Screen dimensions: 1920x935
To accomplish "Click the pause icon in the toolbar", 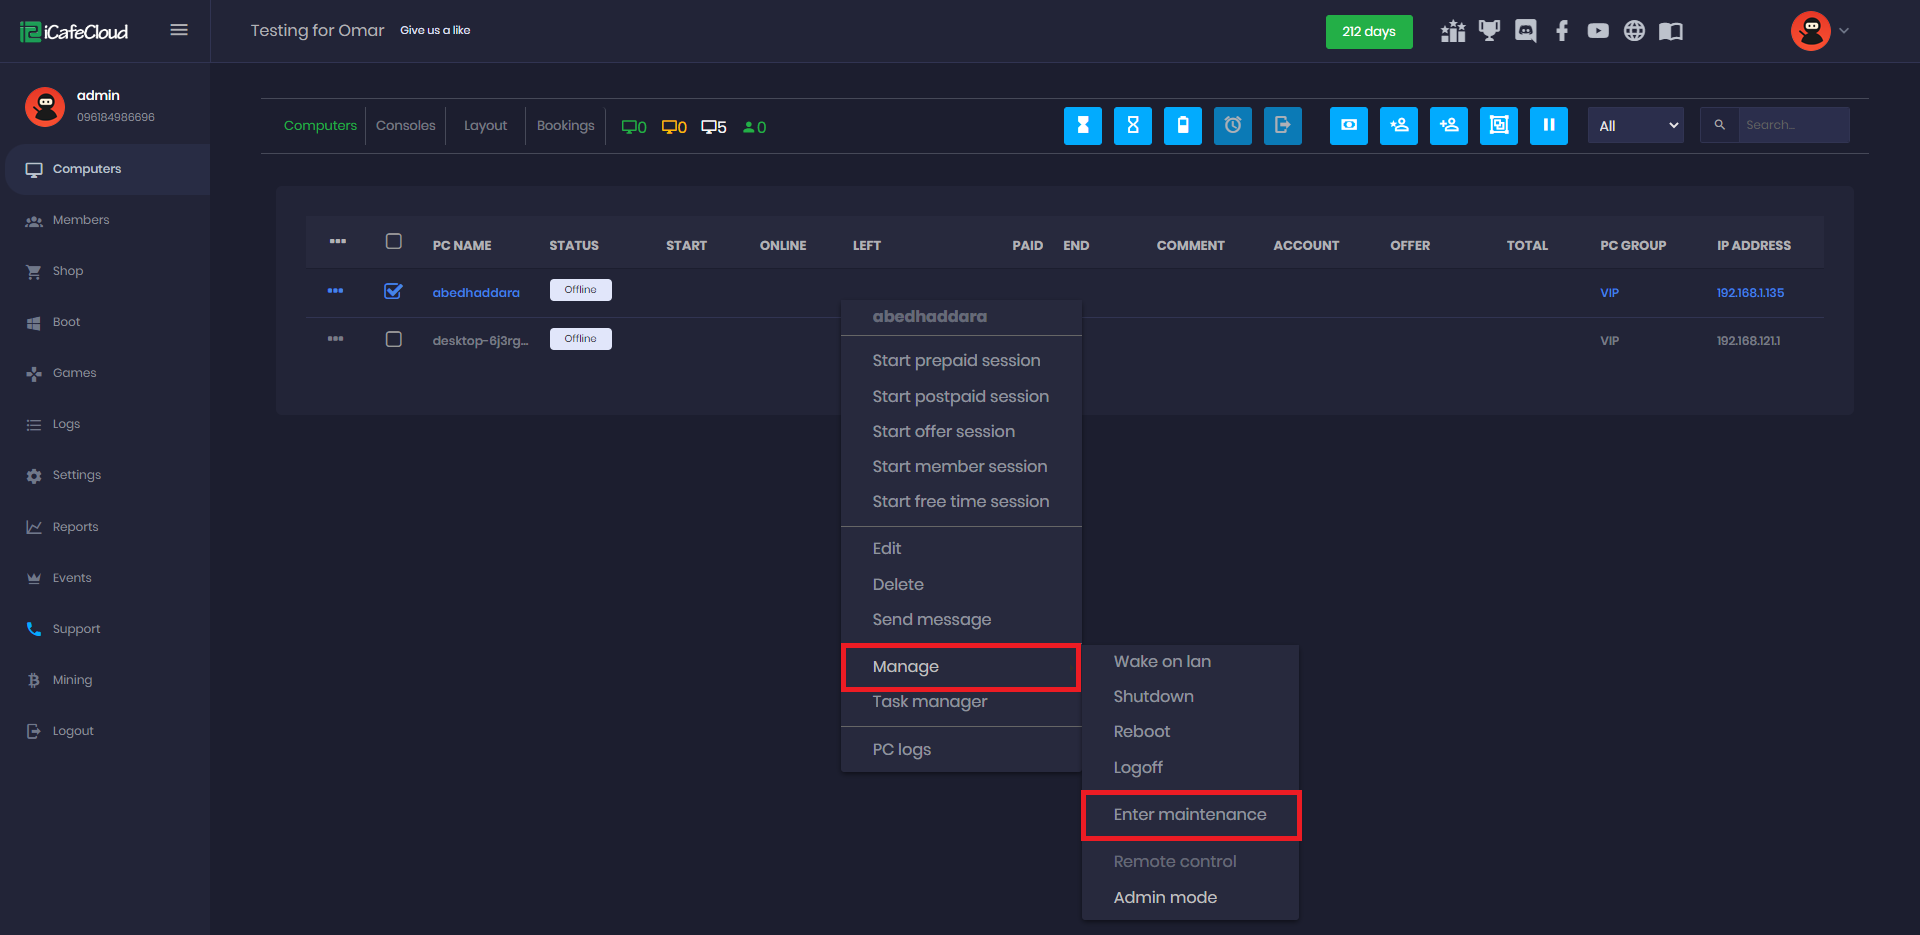I will click(x=1548, y=126).
